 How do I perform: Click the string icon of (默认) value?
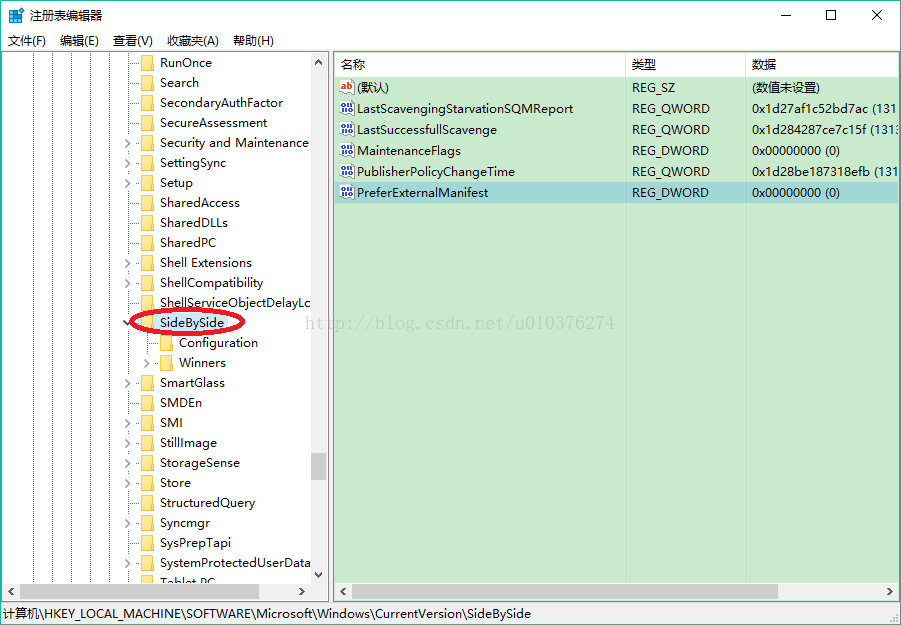point(346,87)
